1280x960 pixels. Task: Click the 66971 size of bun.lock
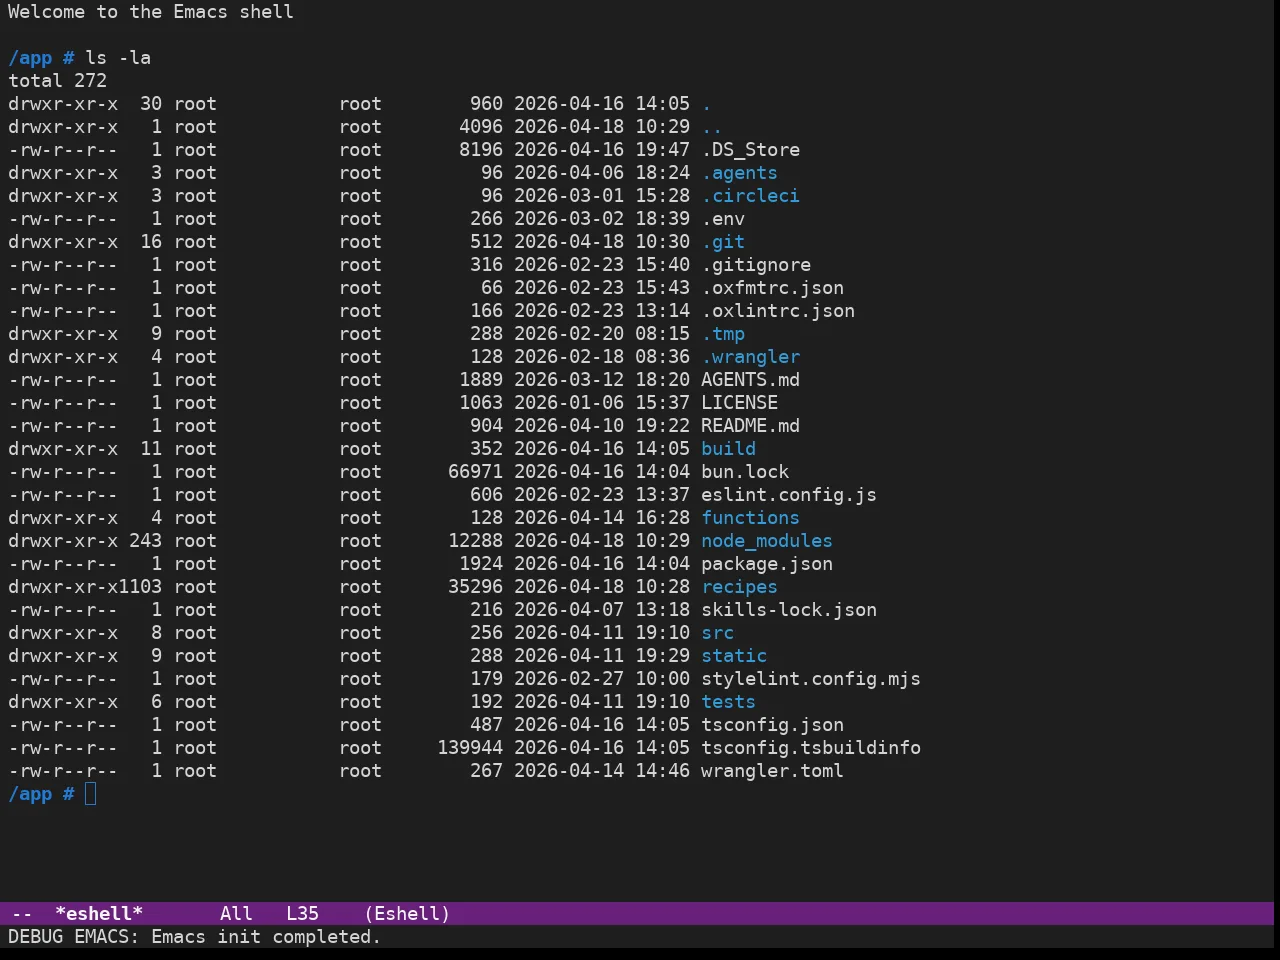475,472
